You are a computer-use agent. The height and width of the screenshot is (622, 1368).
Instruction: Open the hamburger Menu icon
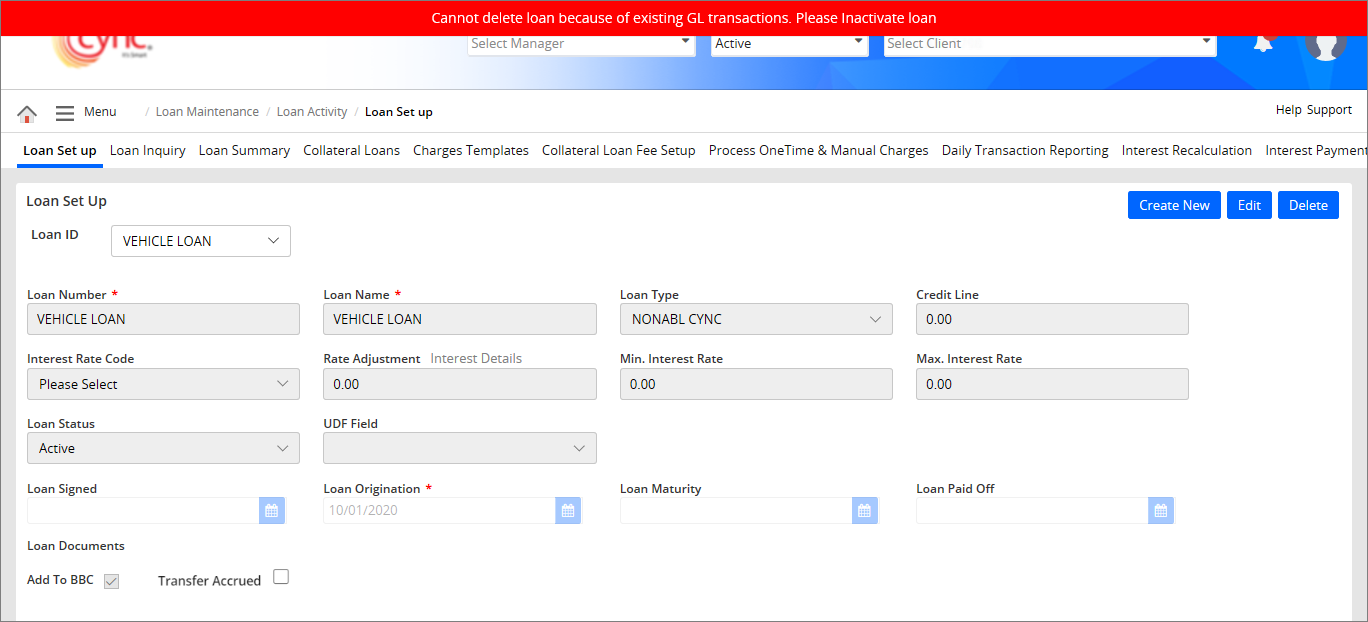65,113
